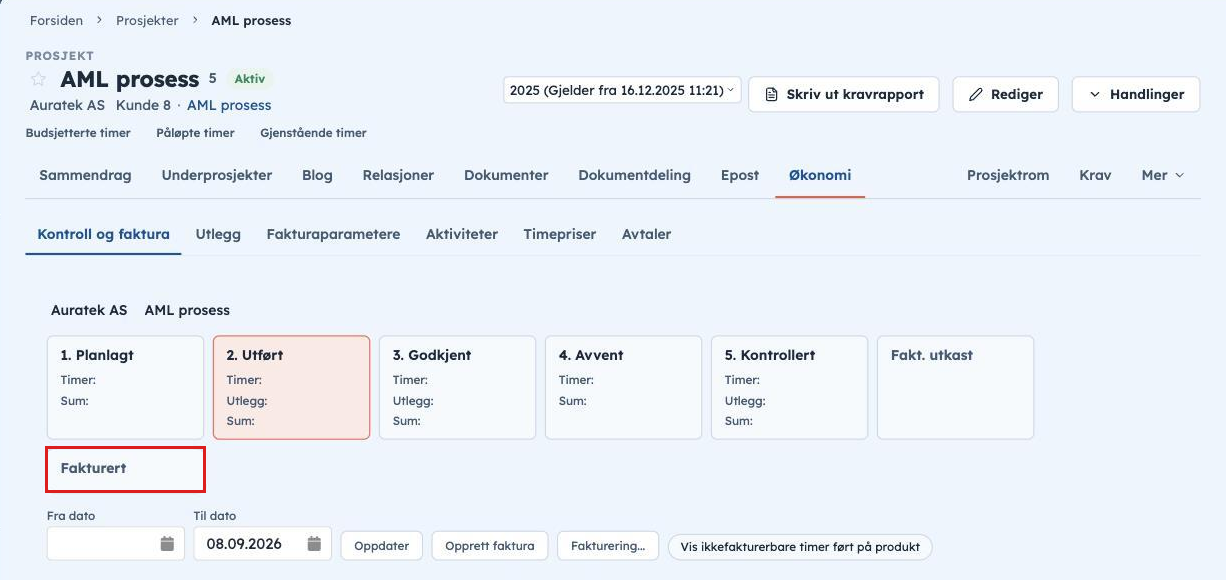Viewport: 1226px width, 580px height.
Task: Select the 5. Kontrollert status card
Action: [789, 387]
